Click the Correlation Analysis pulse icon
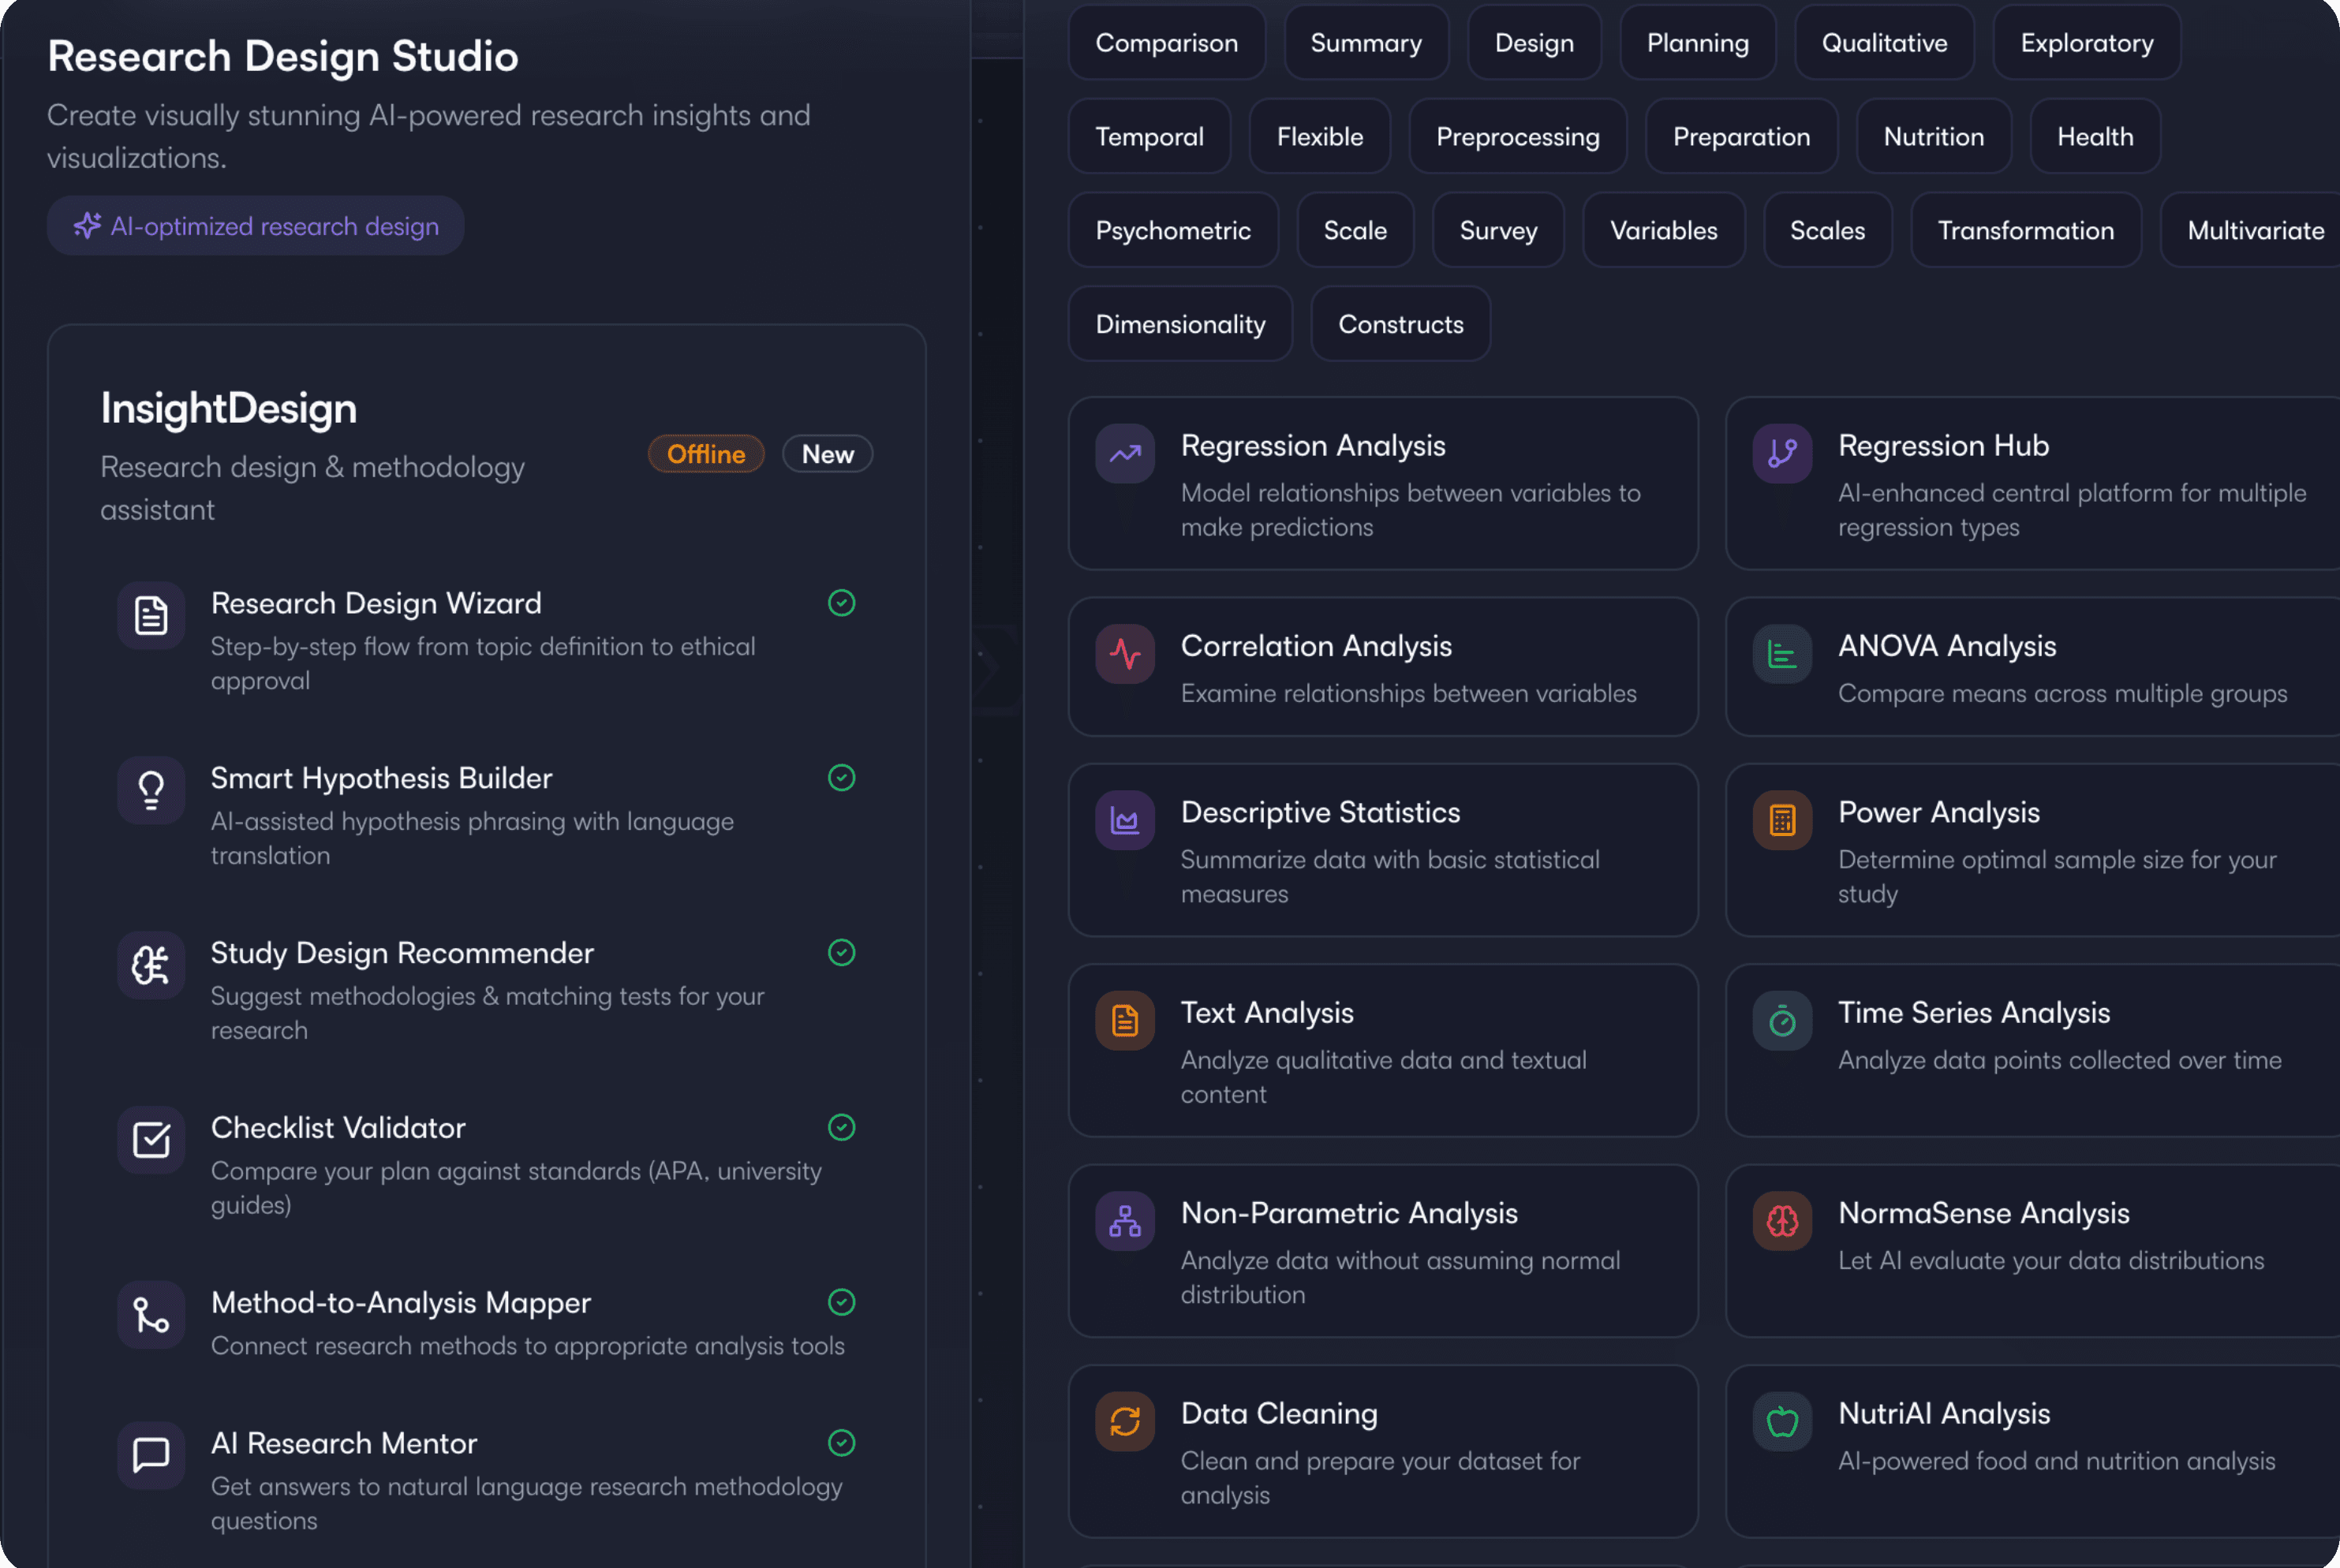 pyautogui.click(x=1125, y=654)
